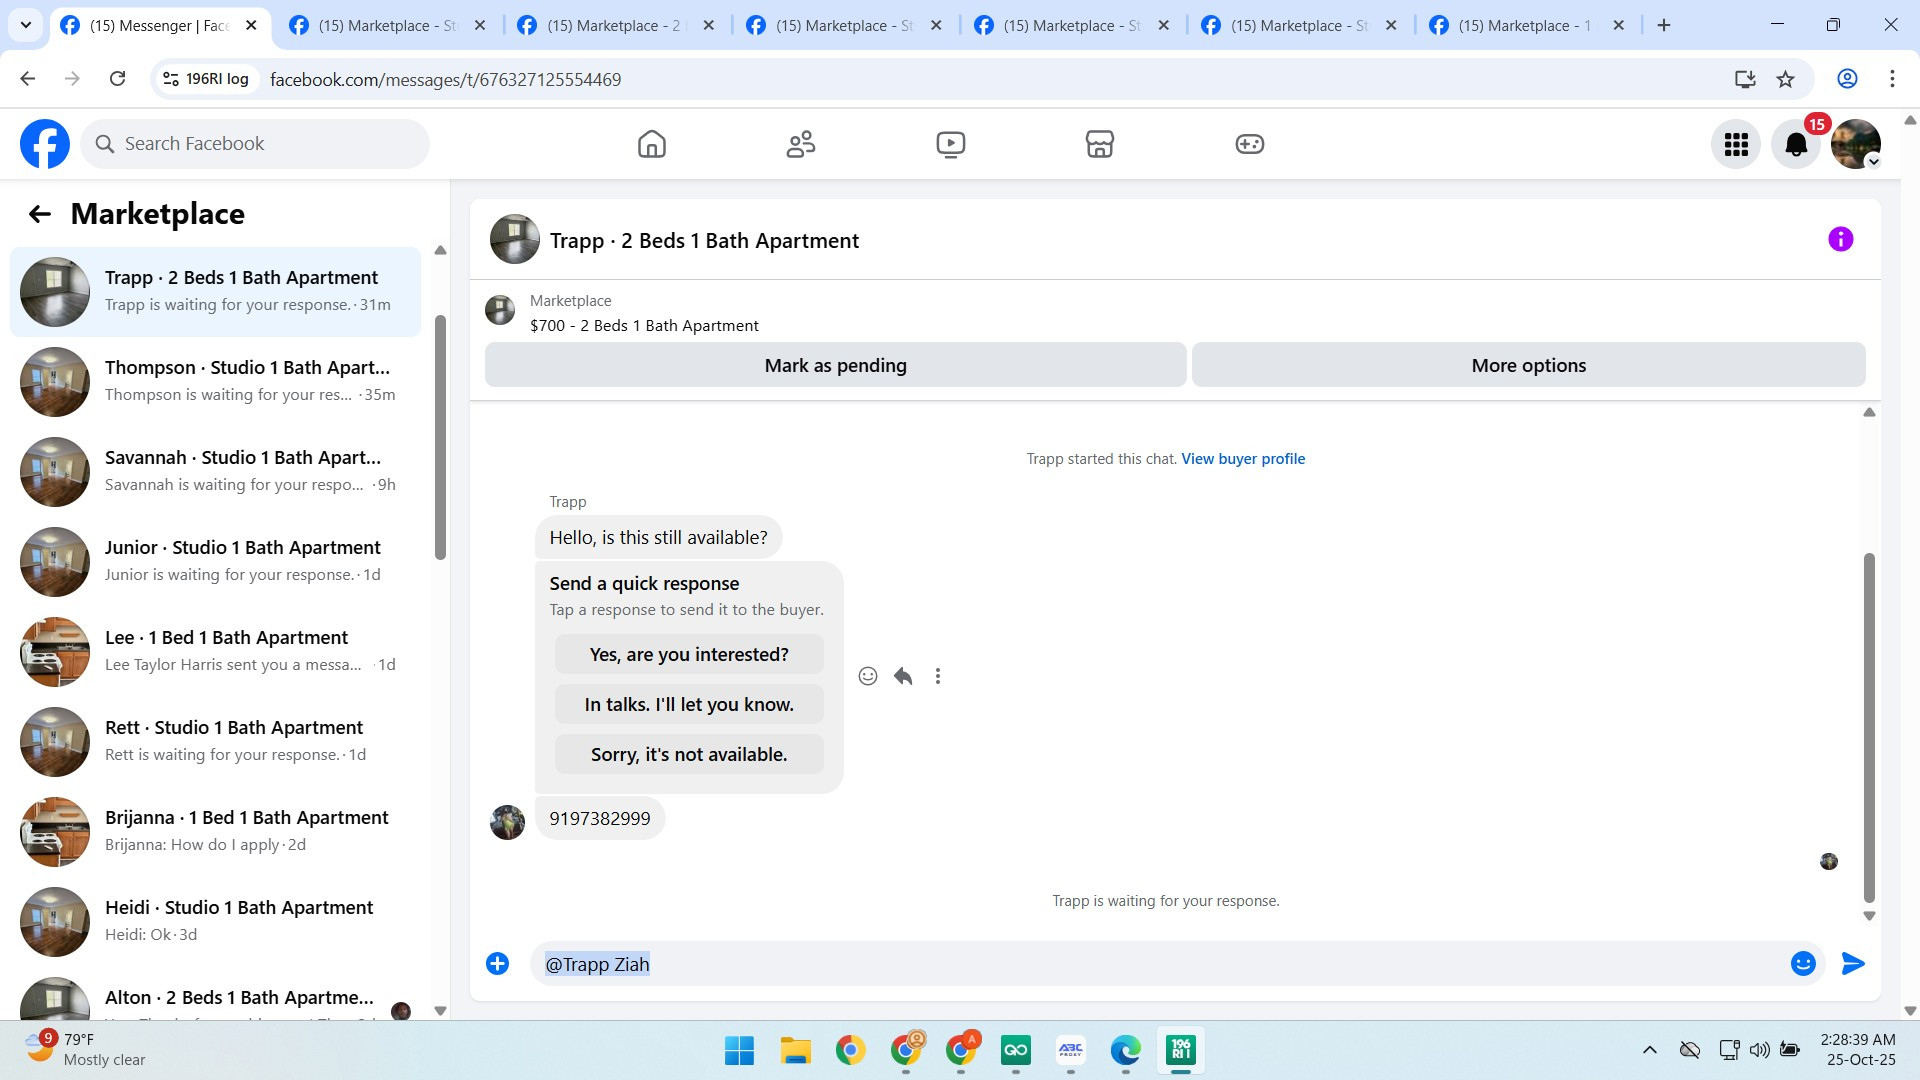
Task: Open the Junior Studio 1 Bath Apartment chat
Action: (215, 561)
